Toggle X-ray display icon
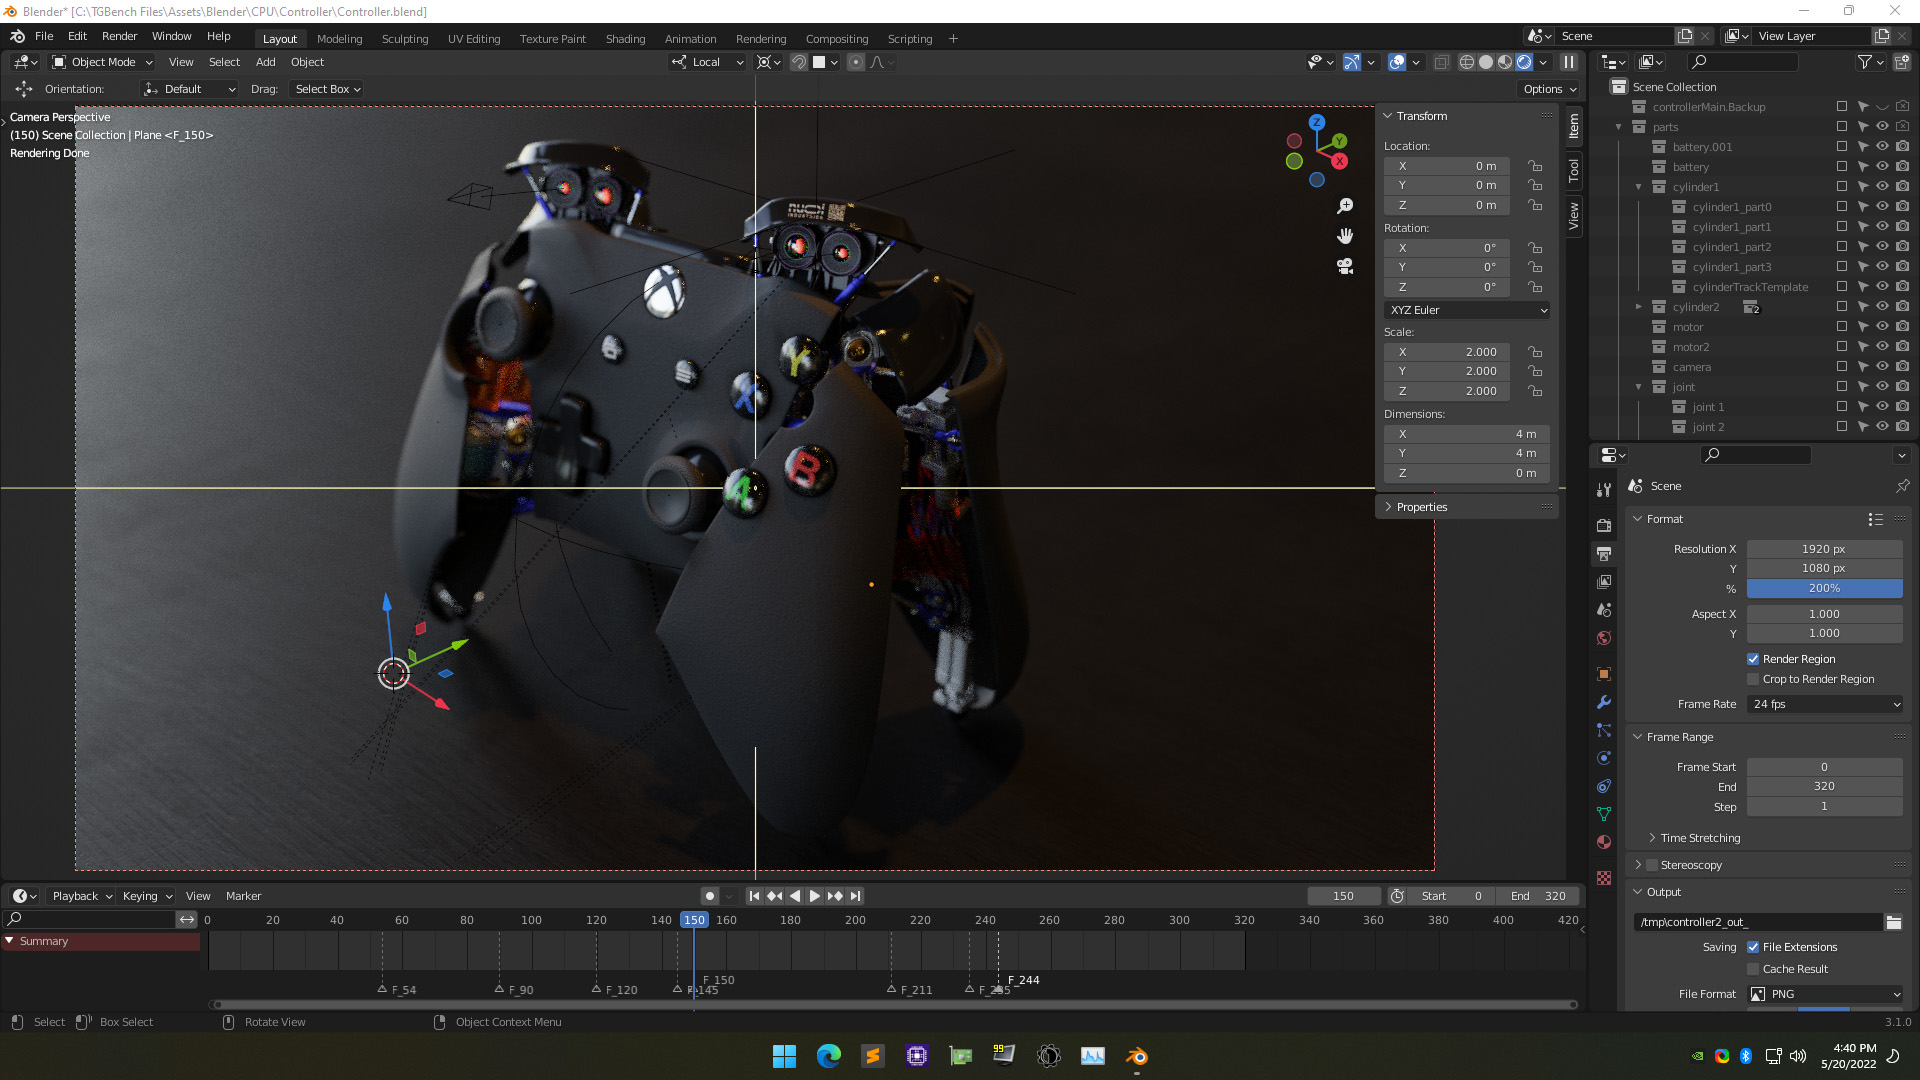The image size is (1920, 1080). 1441,62
